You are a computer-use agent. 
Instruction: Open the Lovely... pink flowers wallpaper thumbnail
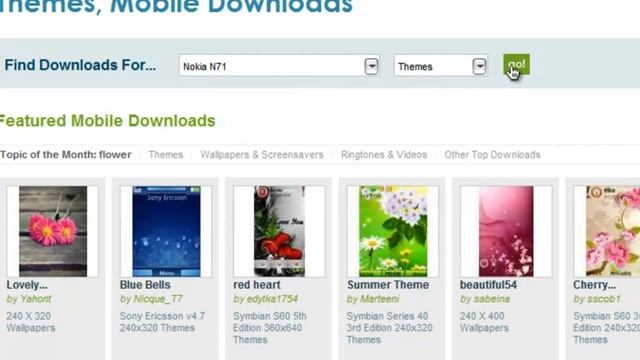point(53,231)
